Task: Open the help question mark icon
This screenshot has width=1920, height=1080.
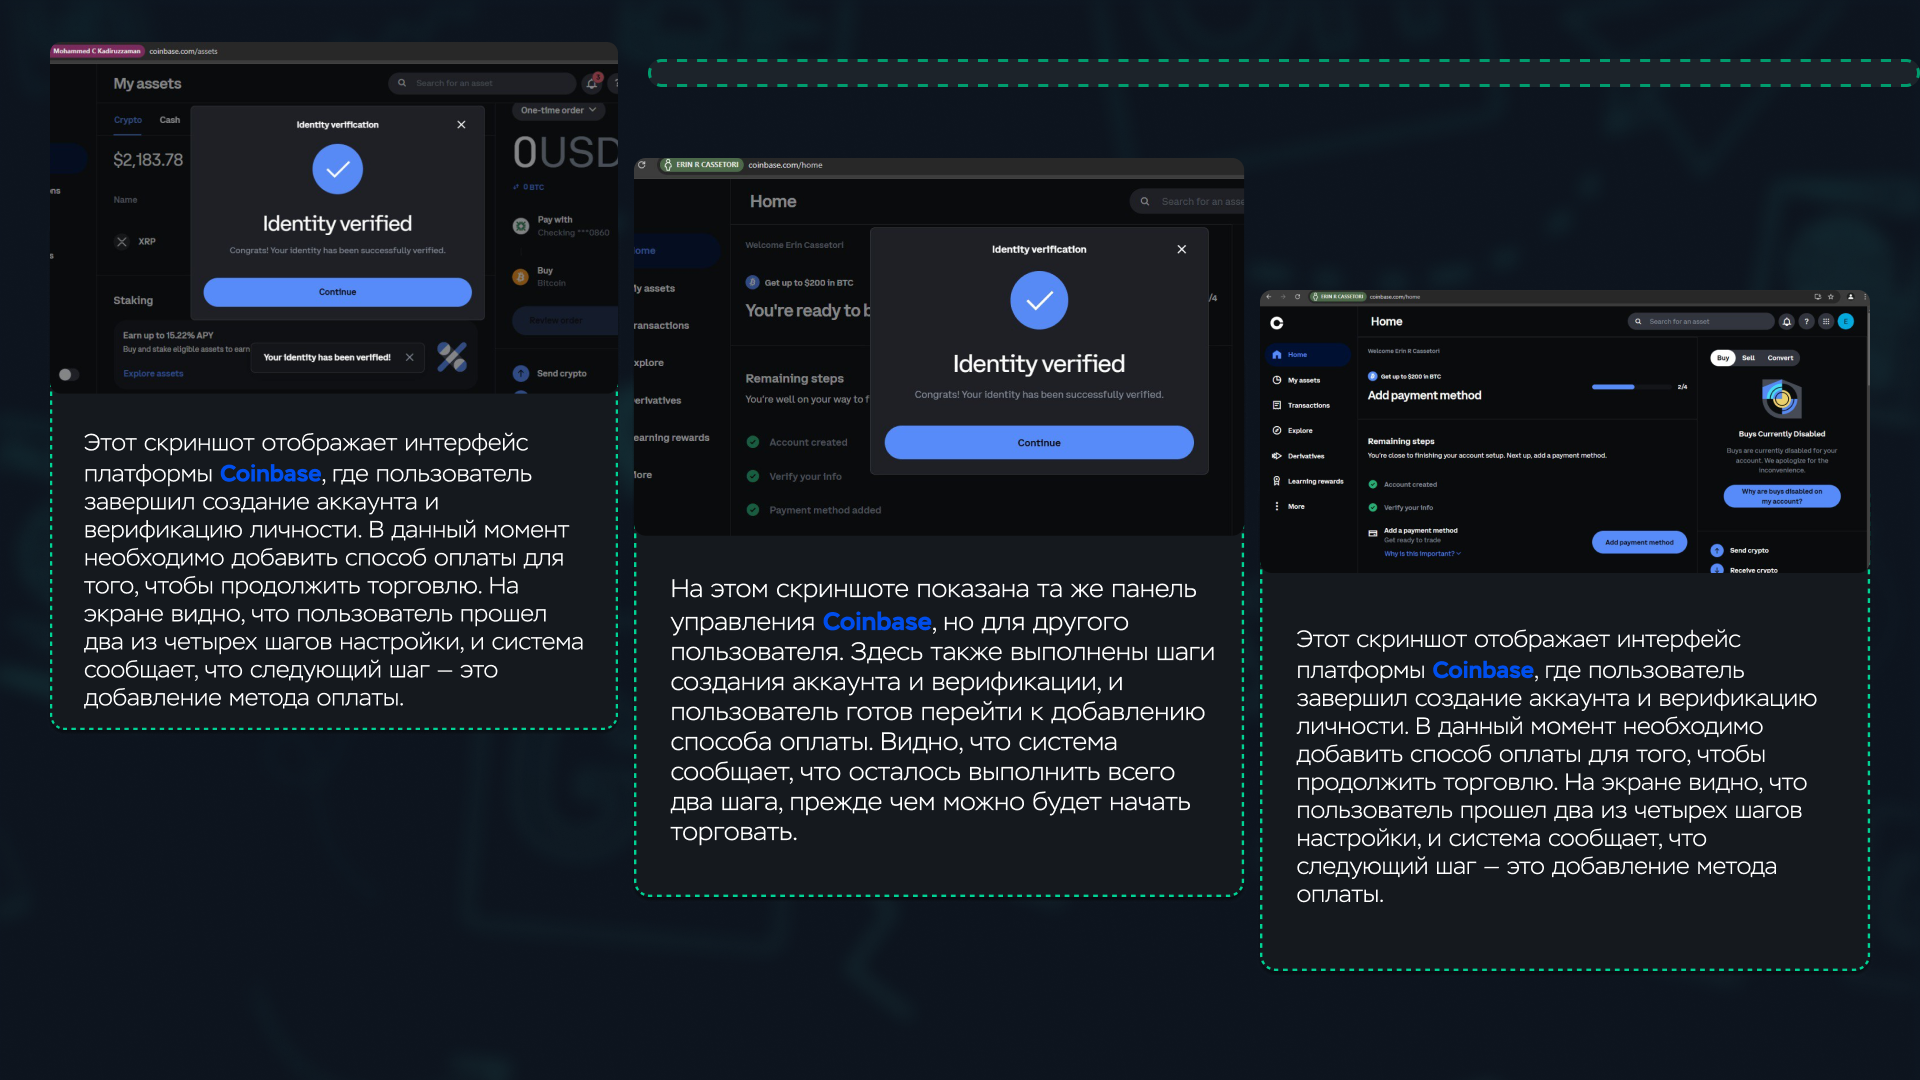Action: 1806,322
